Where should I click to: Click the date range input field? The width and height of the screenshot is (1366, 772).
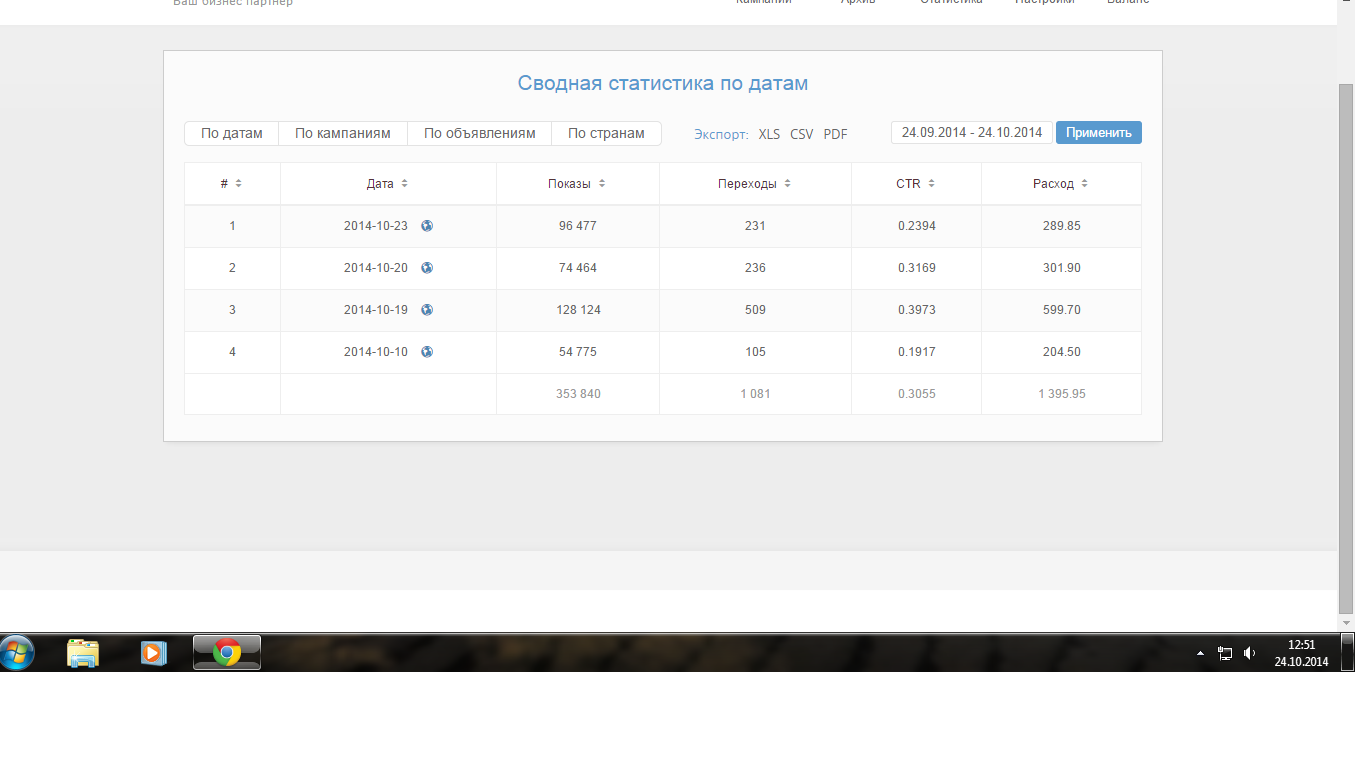click(972, 132)
